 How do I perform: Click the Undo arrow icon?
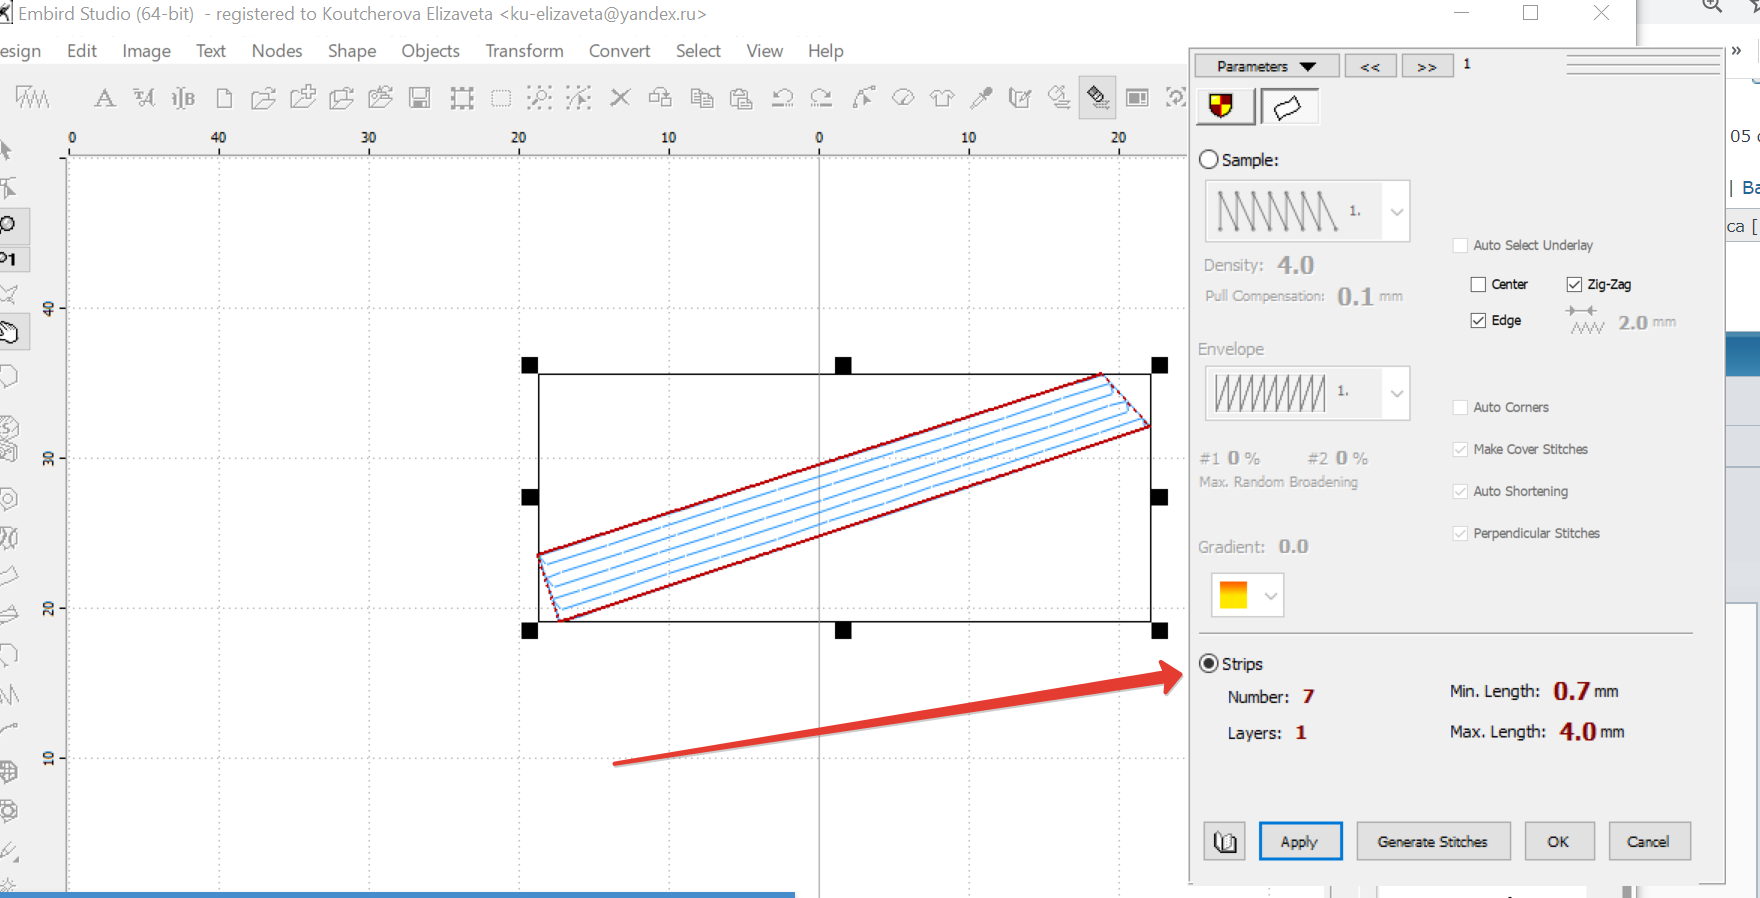pyautogui.click(x=782, y=98)
